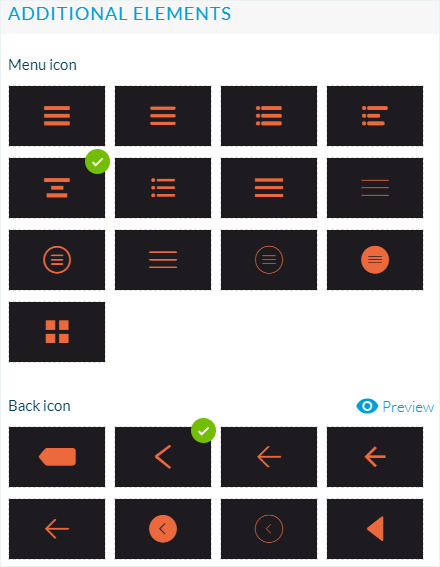Click the Preview link beside Back icon
Viewport: 440px width, 567px height.
[x=408, y=407]
